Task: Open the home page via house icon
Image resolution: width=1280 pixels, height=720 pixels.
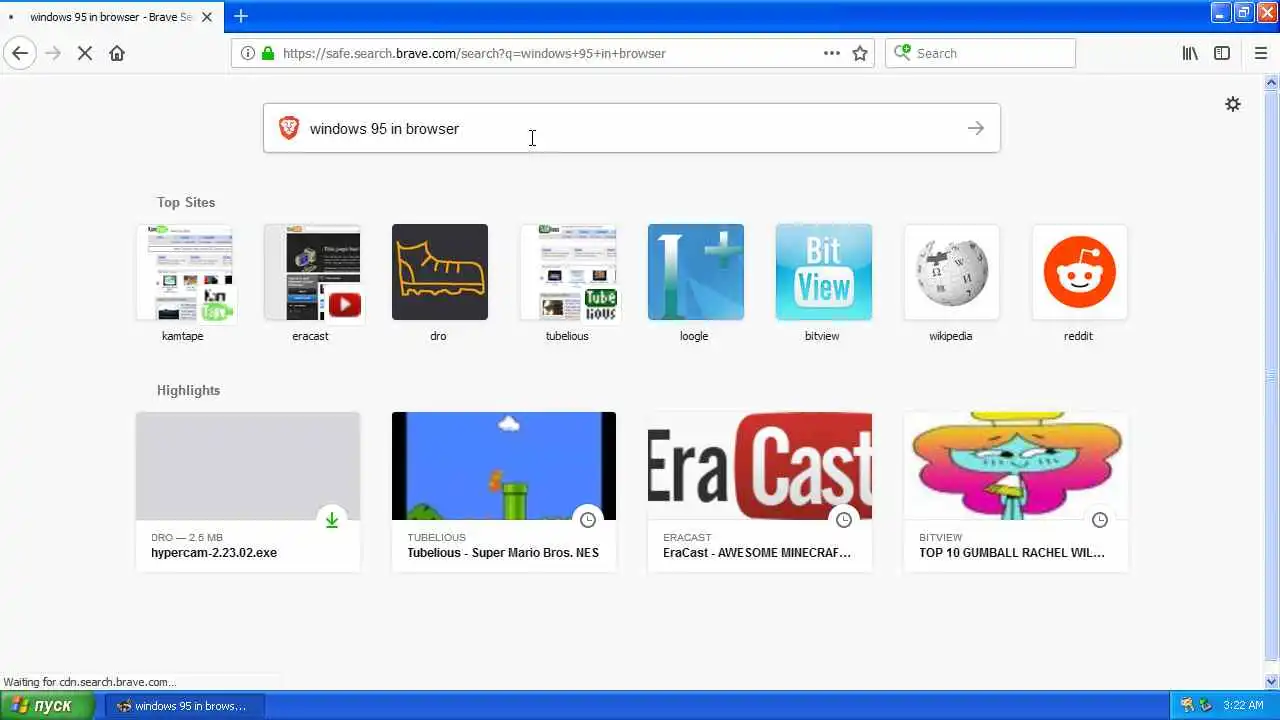Action: click(x=117, y=53)
